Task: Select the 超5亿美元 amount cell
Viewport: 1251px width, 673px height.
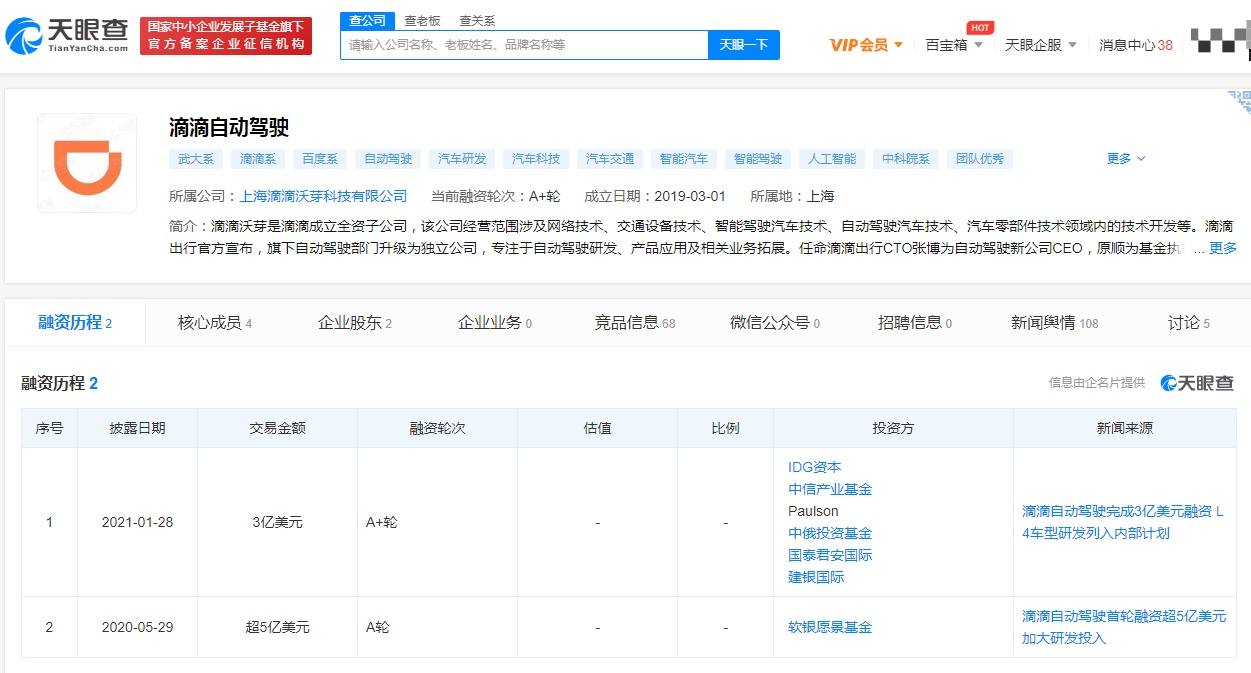Action: pyautogui.click(x=277, y=627)
